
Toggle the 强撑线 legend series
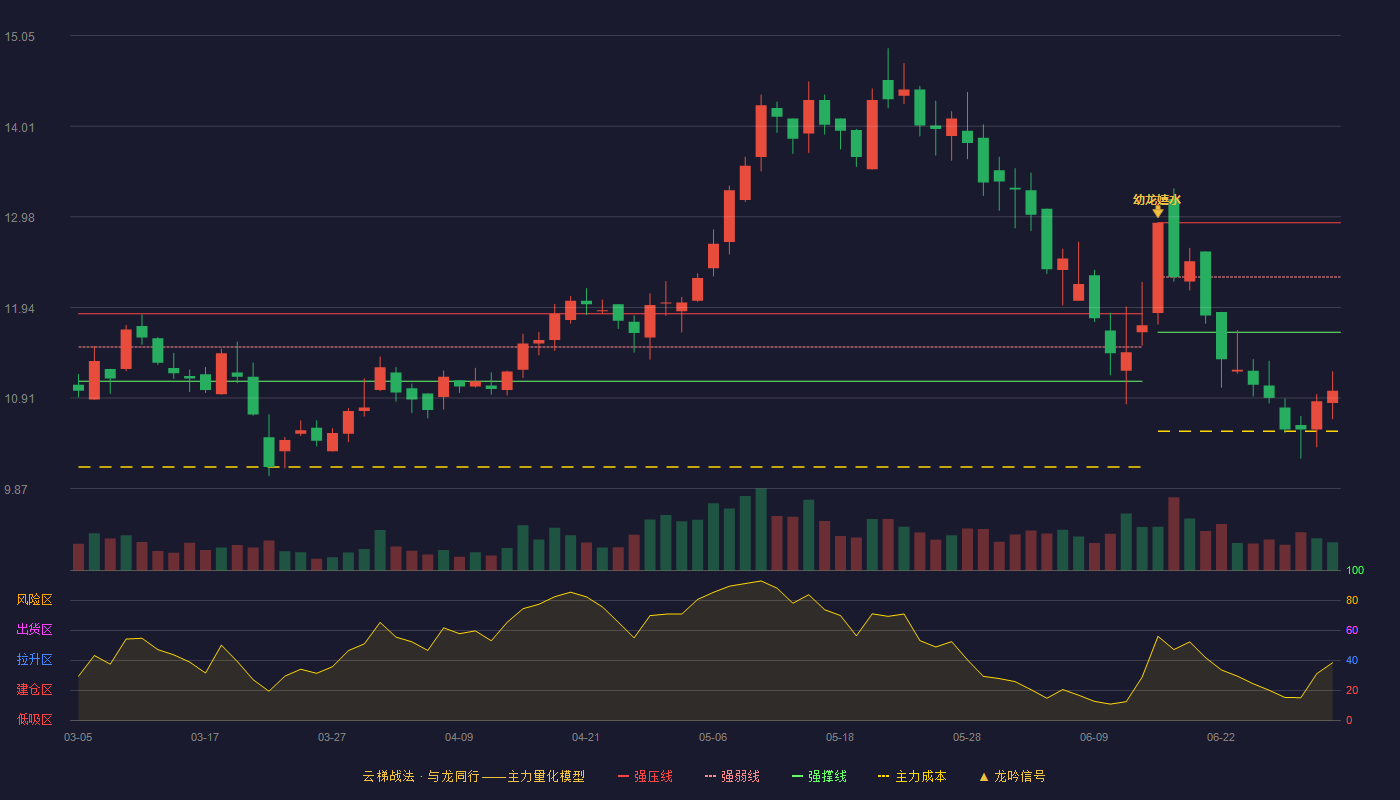pyautogui.click(x=819, y=776)
